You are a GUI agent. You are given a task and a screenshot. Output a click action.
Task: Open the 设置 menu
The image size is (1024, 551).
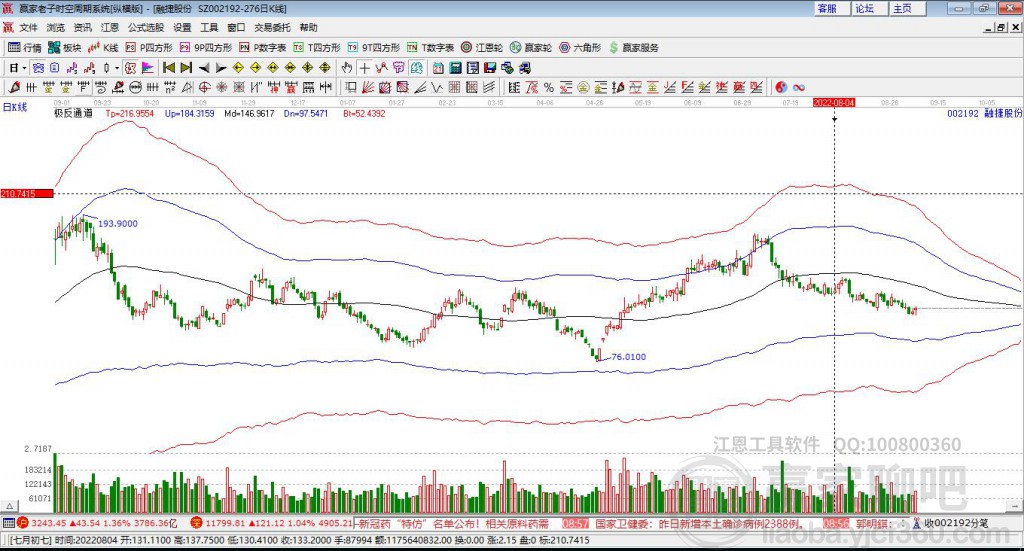coord(182,27)
